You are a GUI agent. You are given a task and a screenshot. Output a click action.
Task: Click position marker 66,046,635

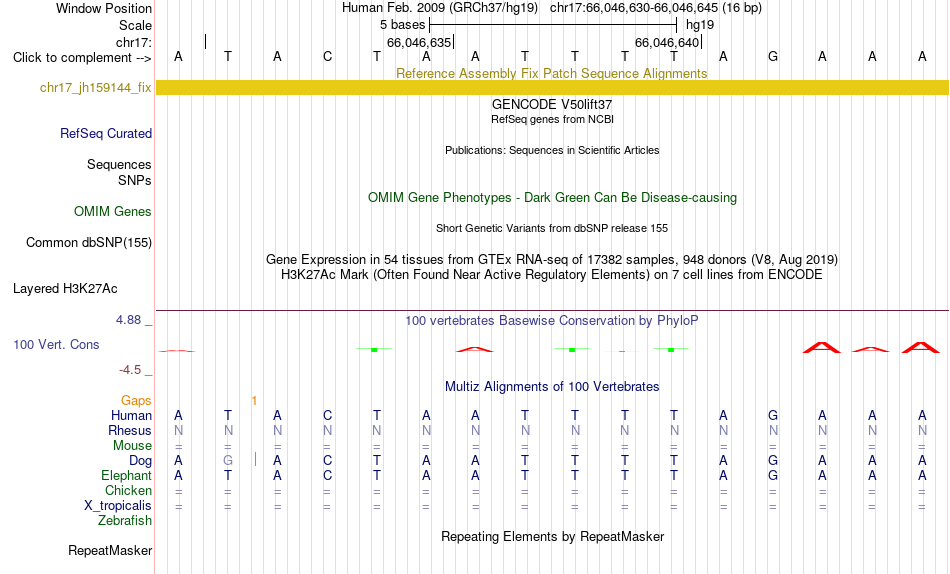[419, 42]
